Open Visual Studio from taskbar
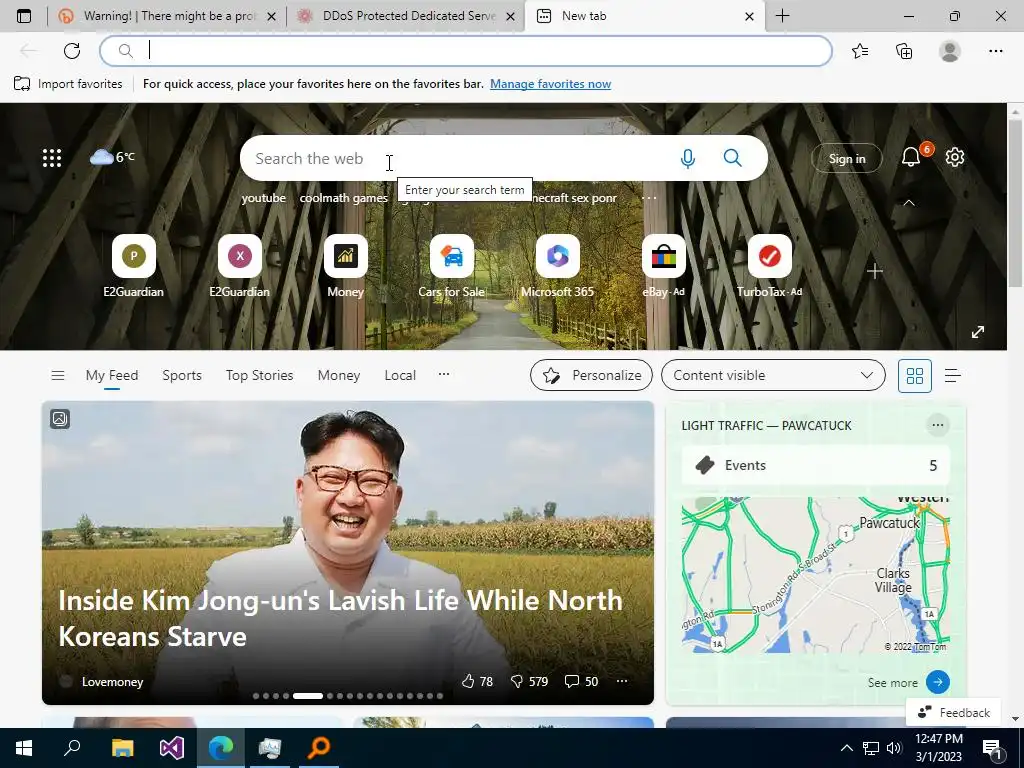The width and height of the screenshot is (1024, 768). [x=172, y=748]
